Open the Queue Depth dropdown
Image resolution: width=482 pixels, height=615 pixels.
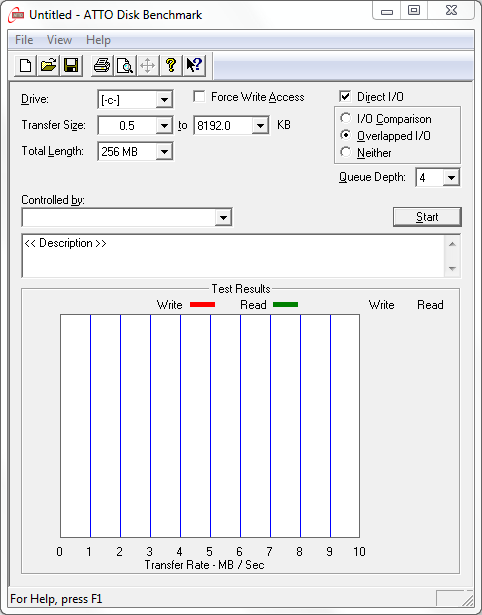point(451,178)
